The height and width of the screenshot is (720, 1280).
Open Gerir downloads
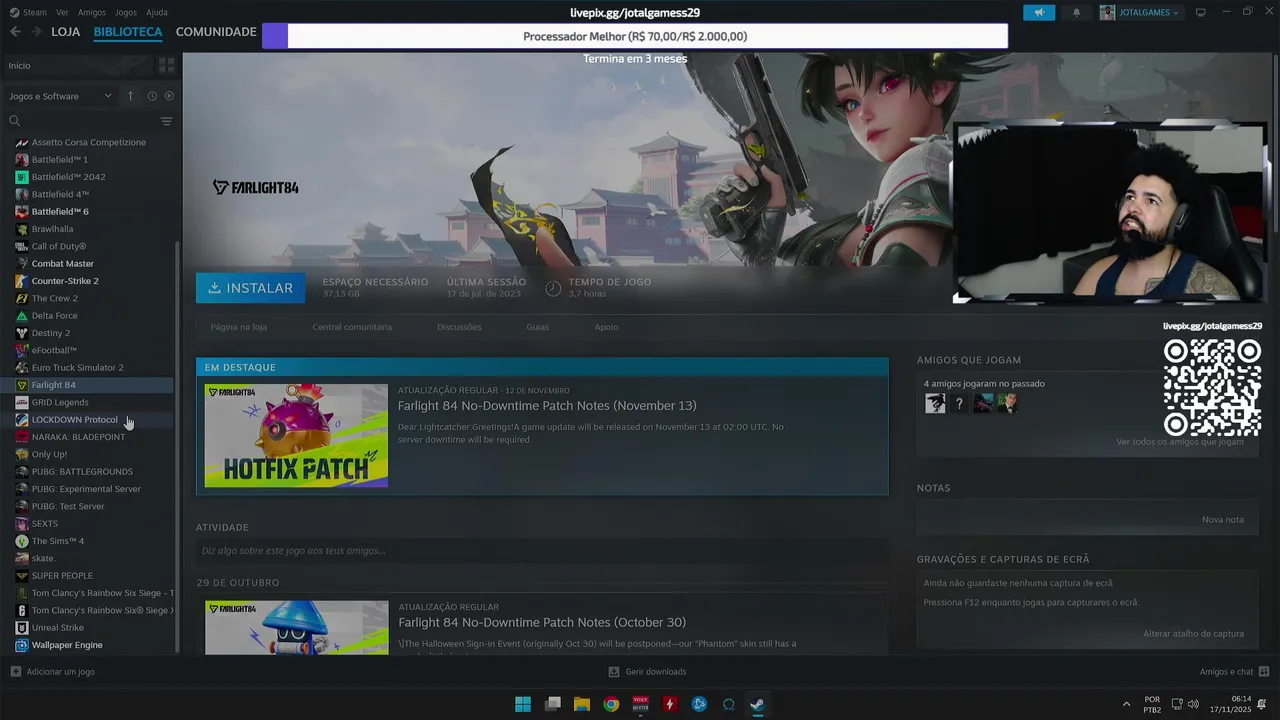(647, 672)
